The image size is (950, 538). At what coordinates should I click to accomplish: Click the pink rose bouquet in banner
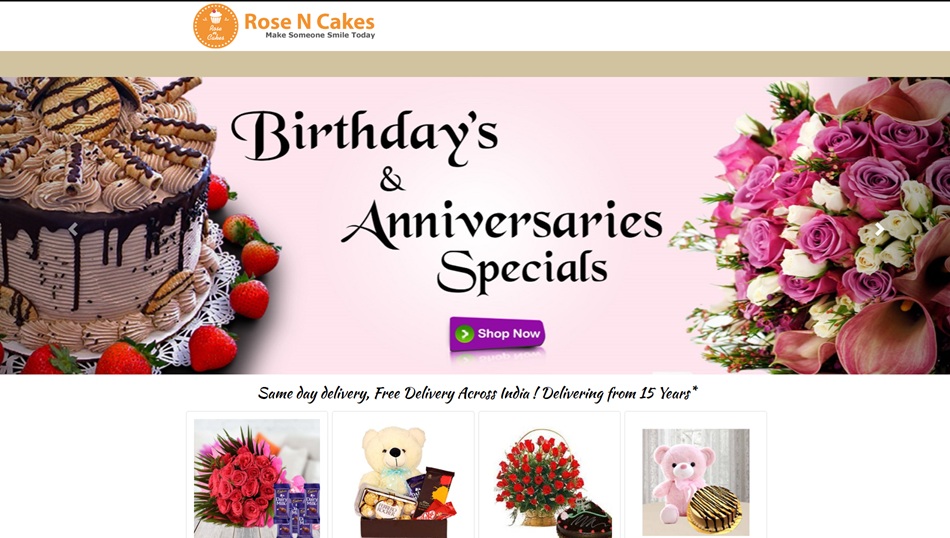point(824,225)
